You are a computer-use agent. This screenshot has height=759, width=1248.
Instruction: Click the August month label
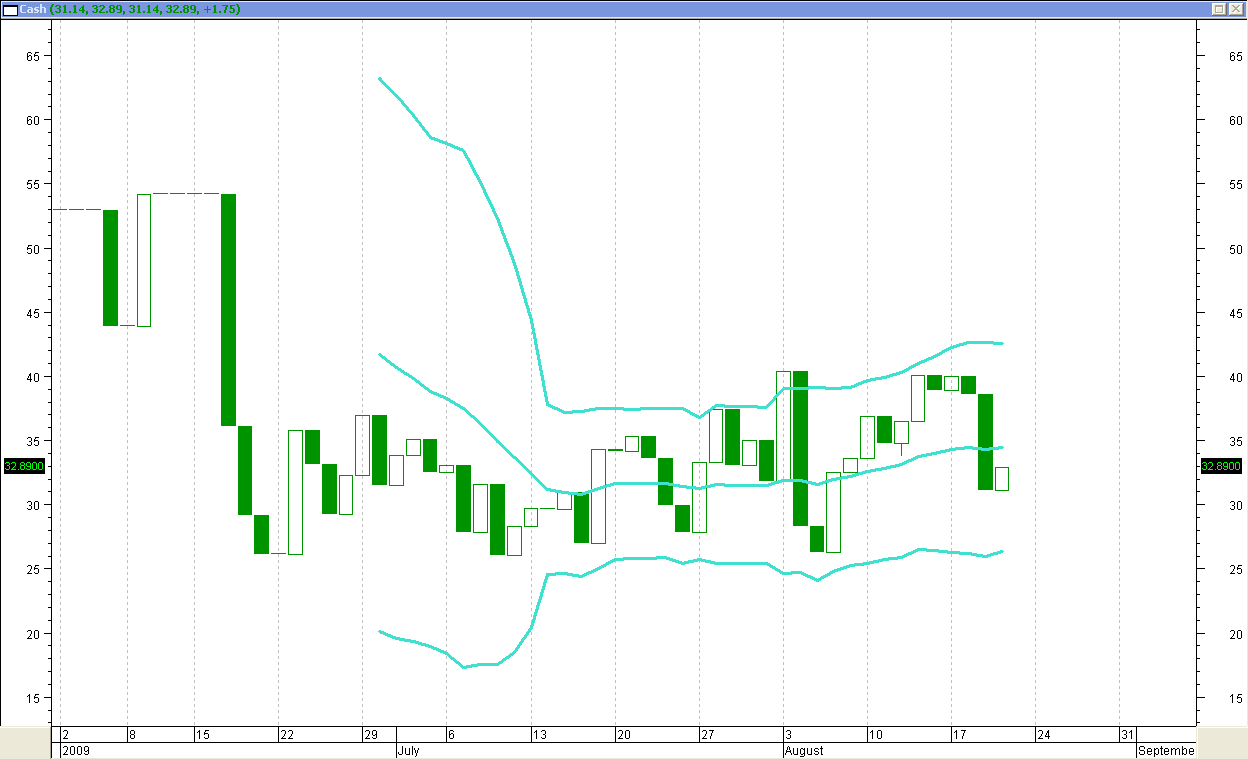tap(804, 751)
